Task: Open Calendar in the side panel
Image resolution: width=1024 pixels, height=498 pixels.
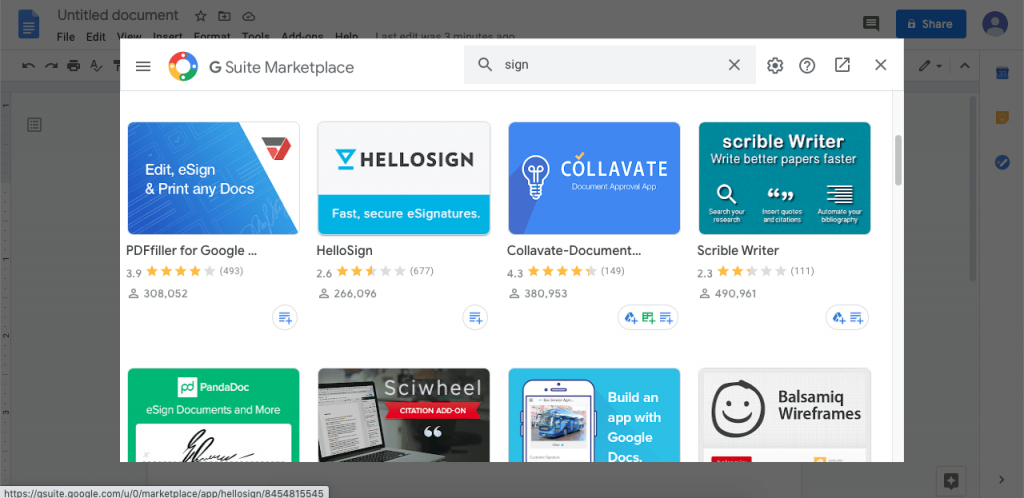Action: point(1002,74)
